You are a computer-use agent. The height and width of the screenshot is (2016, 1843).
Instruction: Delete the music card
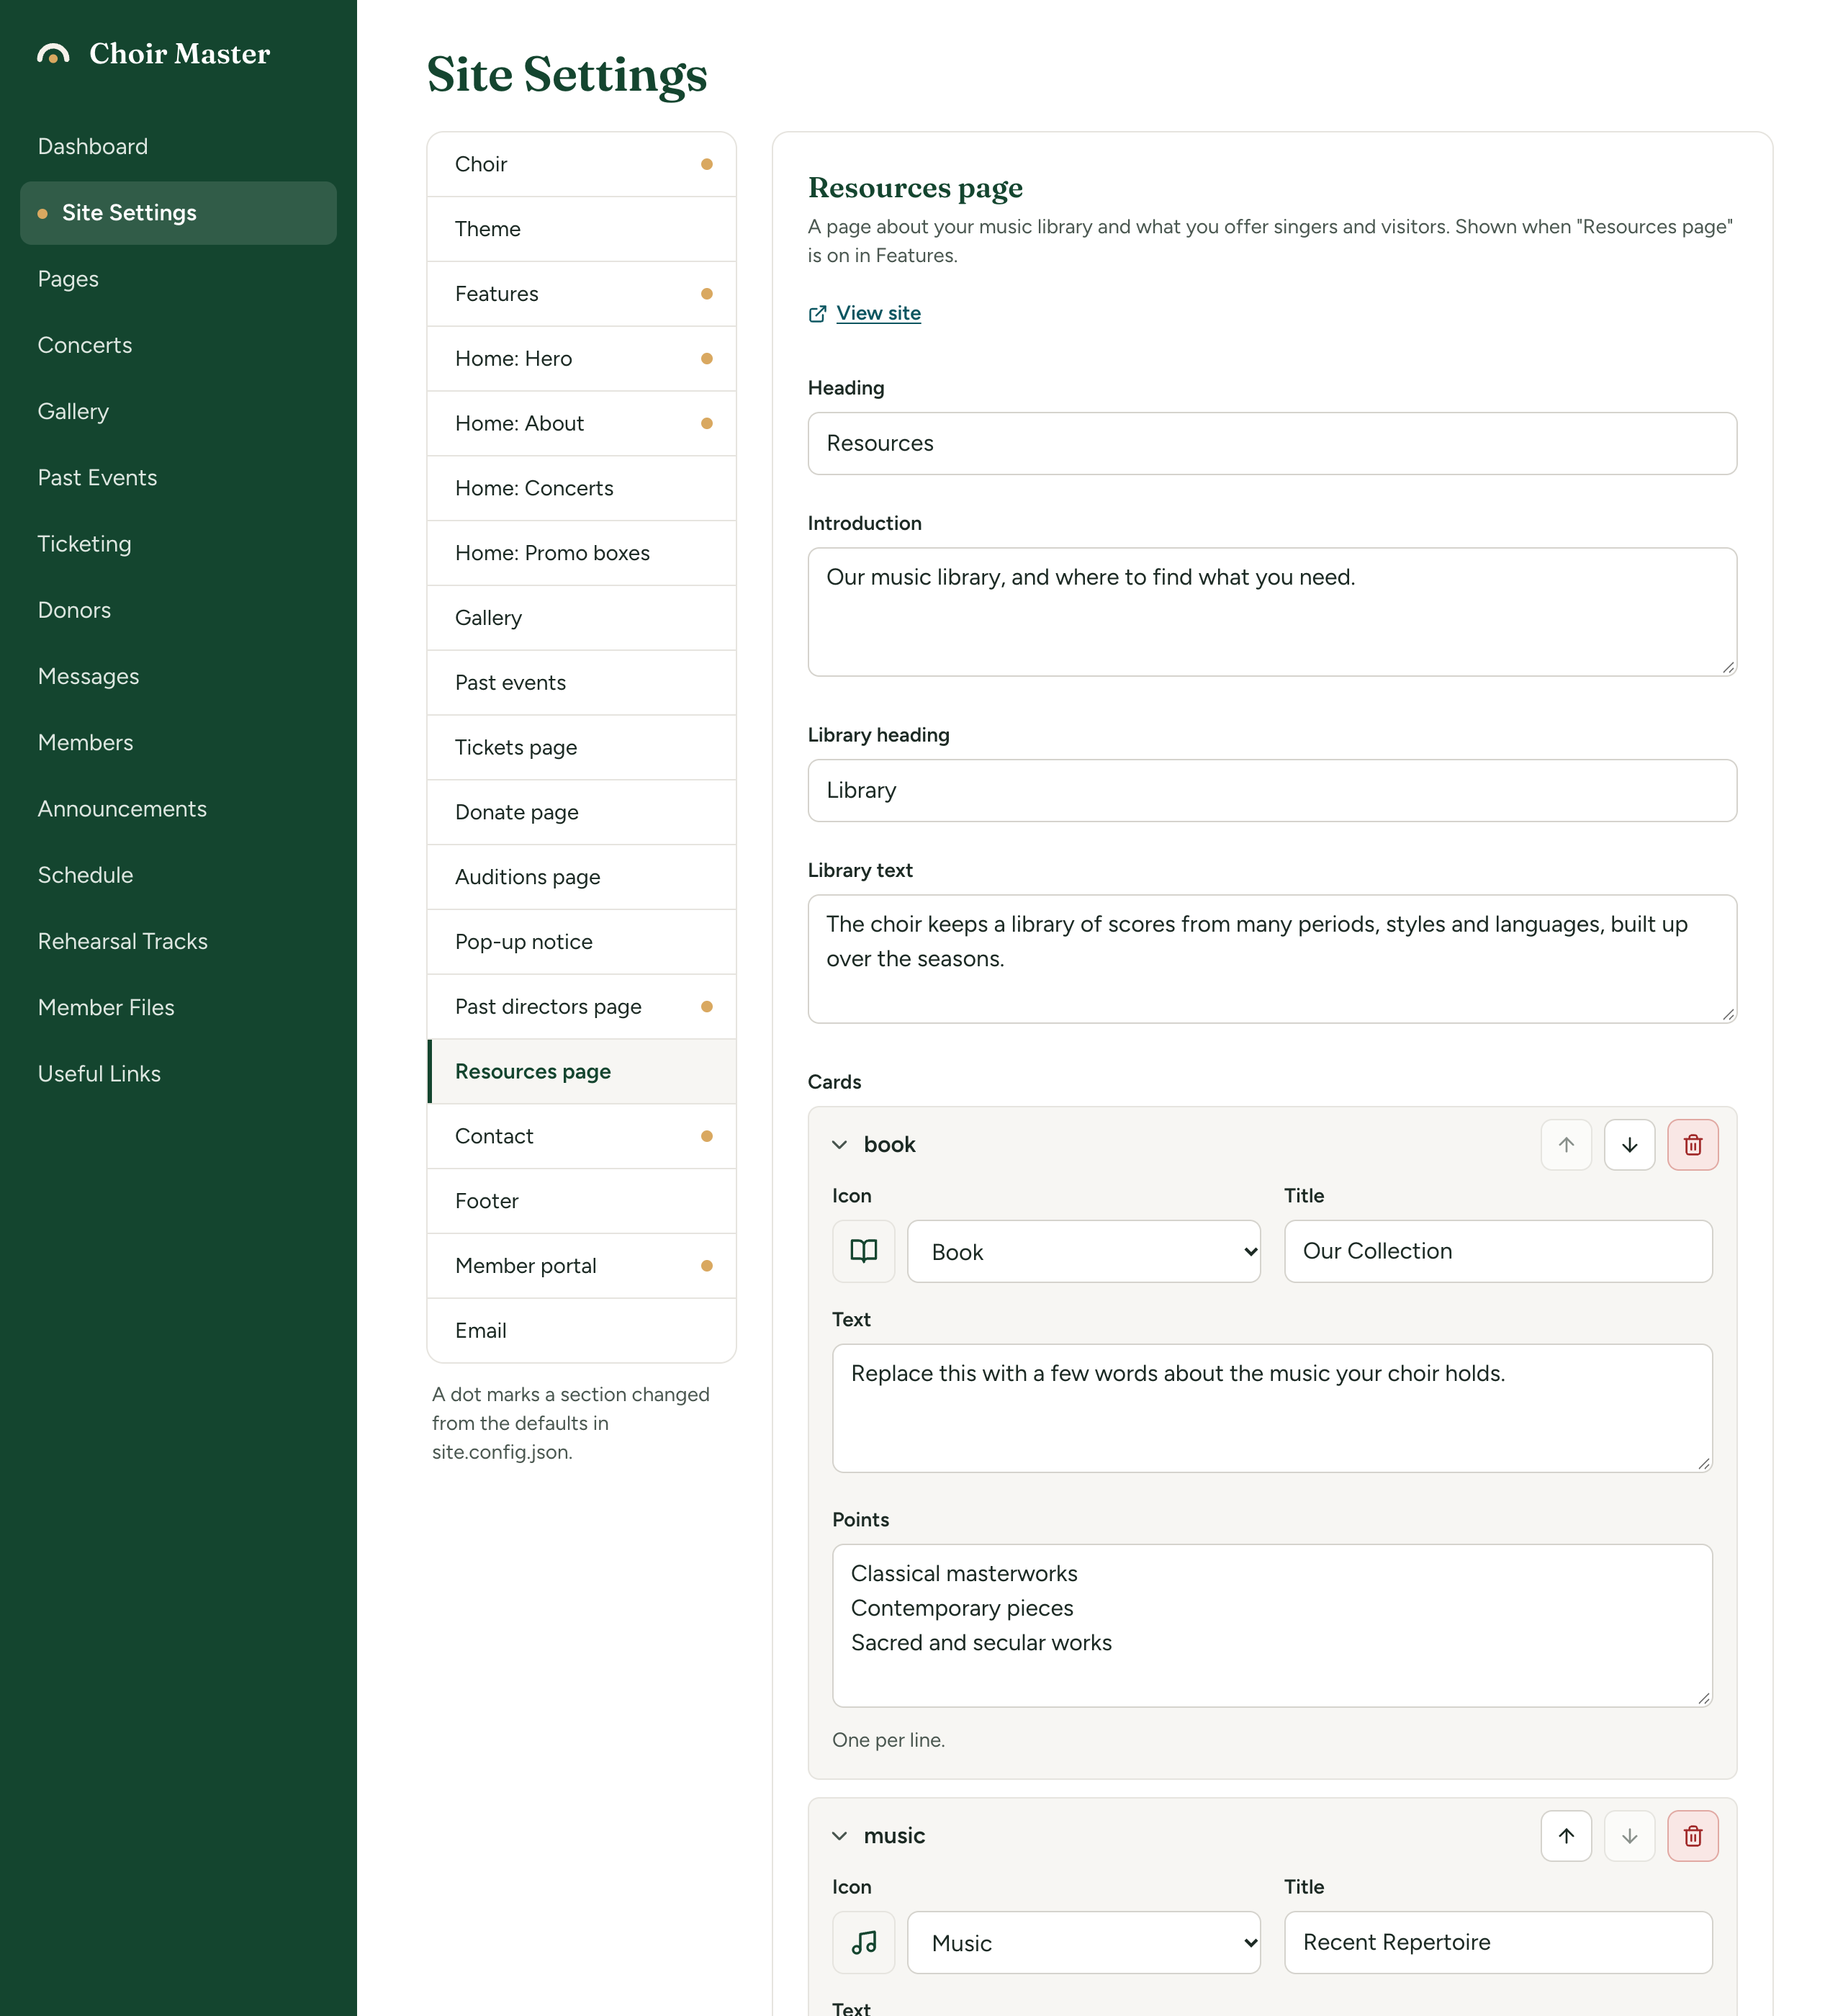[x=1692, y=1836]
